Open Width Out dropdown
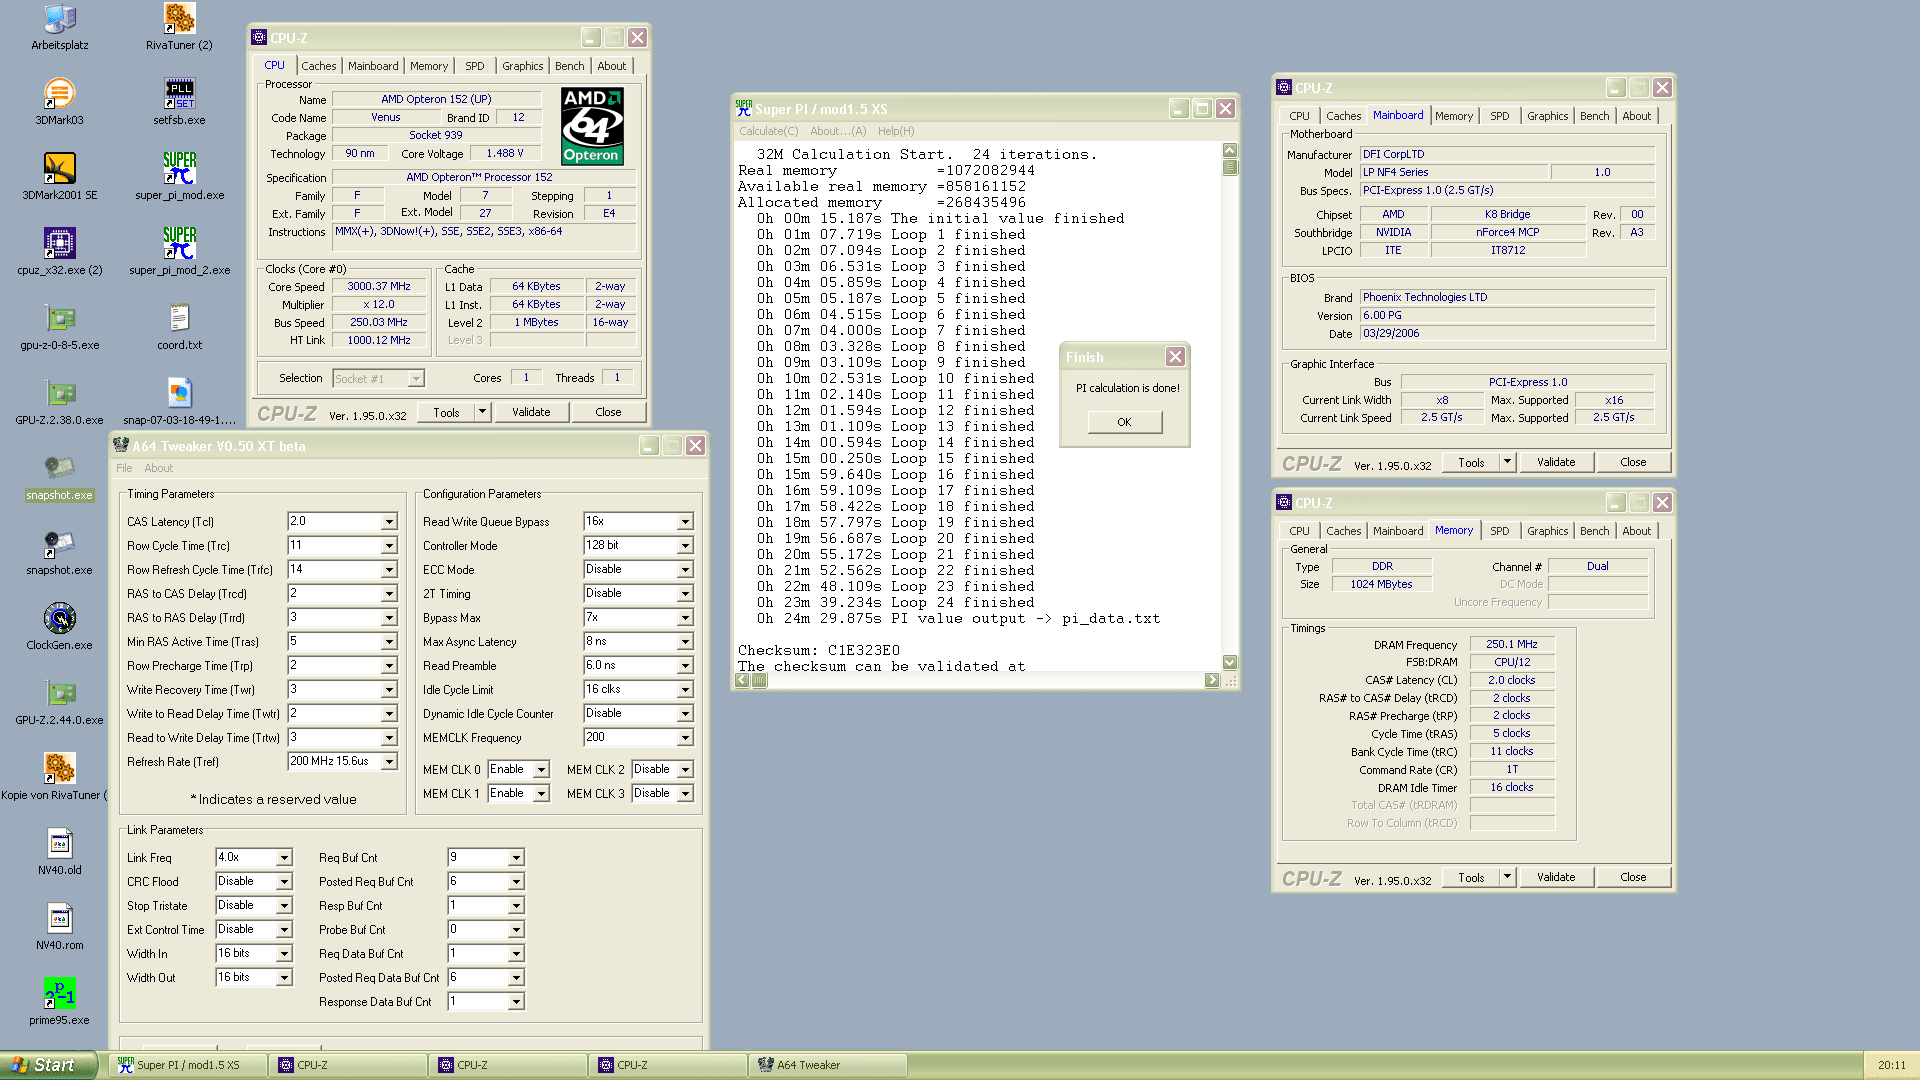 [x=284, y=978]
